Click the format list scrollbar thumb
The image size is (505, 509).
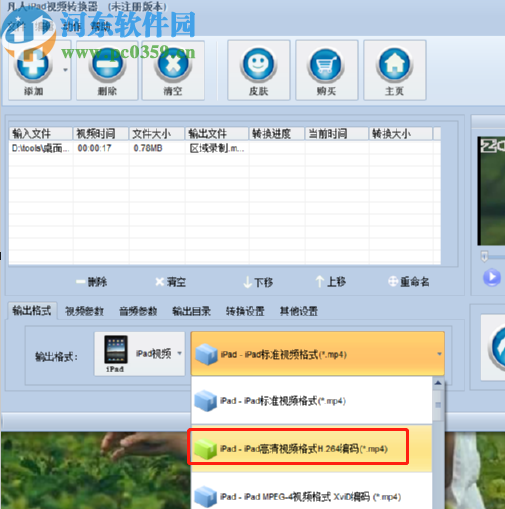click(438, 405)
